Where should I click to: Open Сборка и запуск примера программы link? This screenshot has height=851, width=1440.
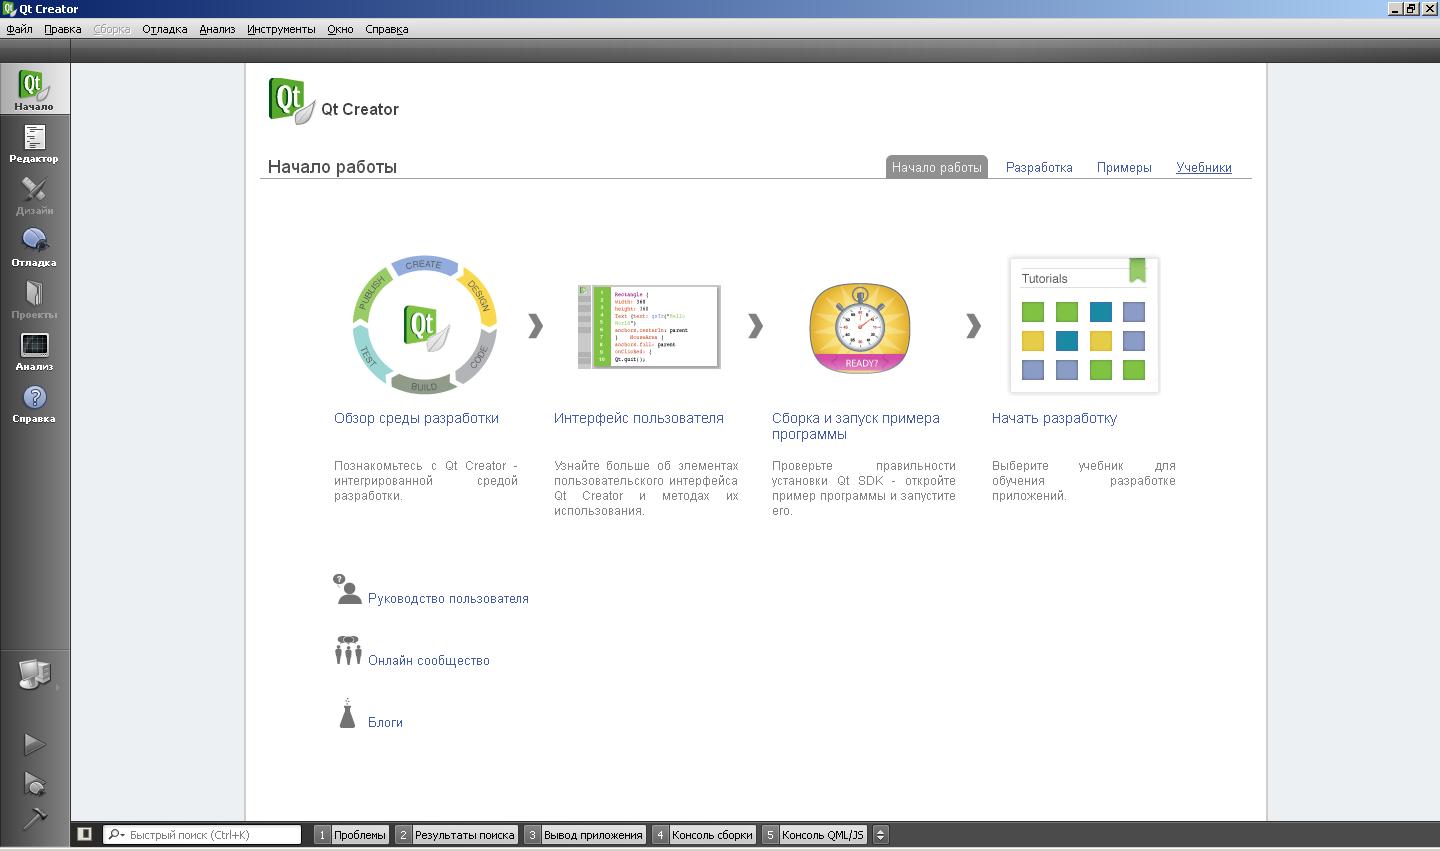click(x=856, y=426)
